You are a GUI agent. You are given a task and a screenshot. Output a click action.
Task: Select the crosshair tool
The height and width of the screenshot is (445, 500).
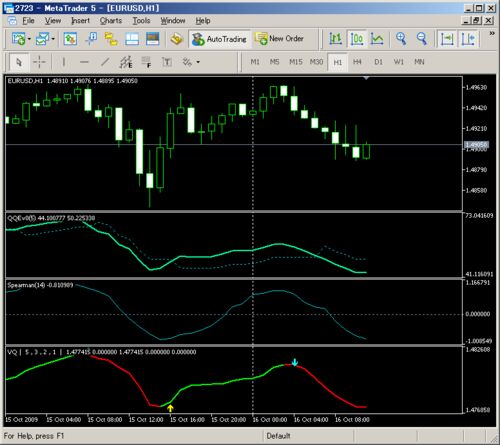point(39,62)
